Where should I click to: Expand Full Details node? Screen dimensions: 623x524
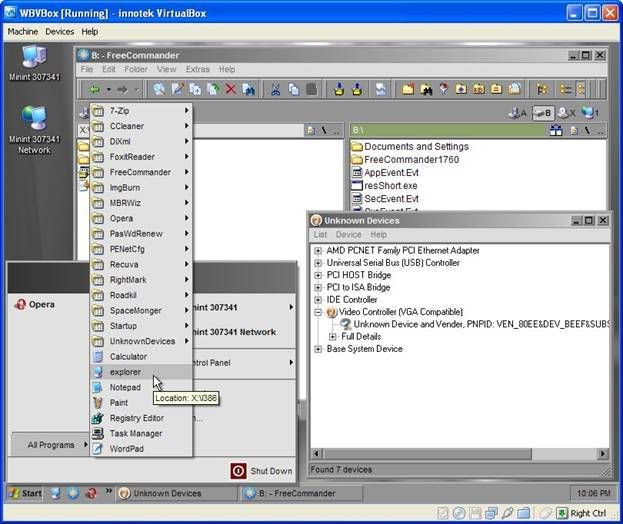tap(333, 337)
